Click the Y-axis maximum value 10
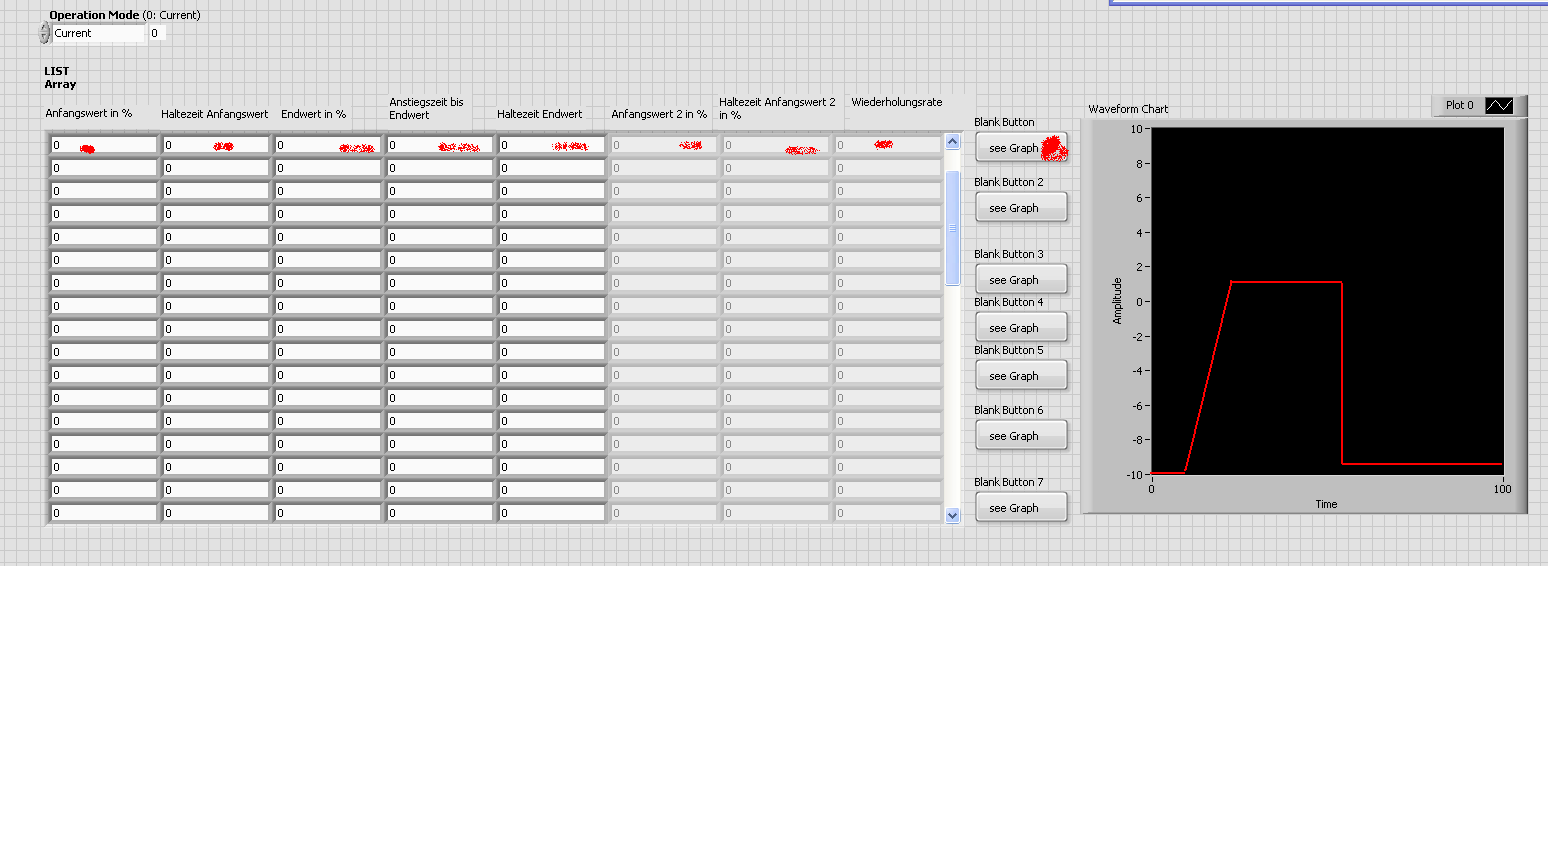 1136,129
